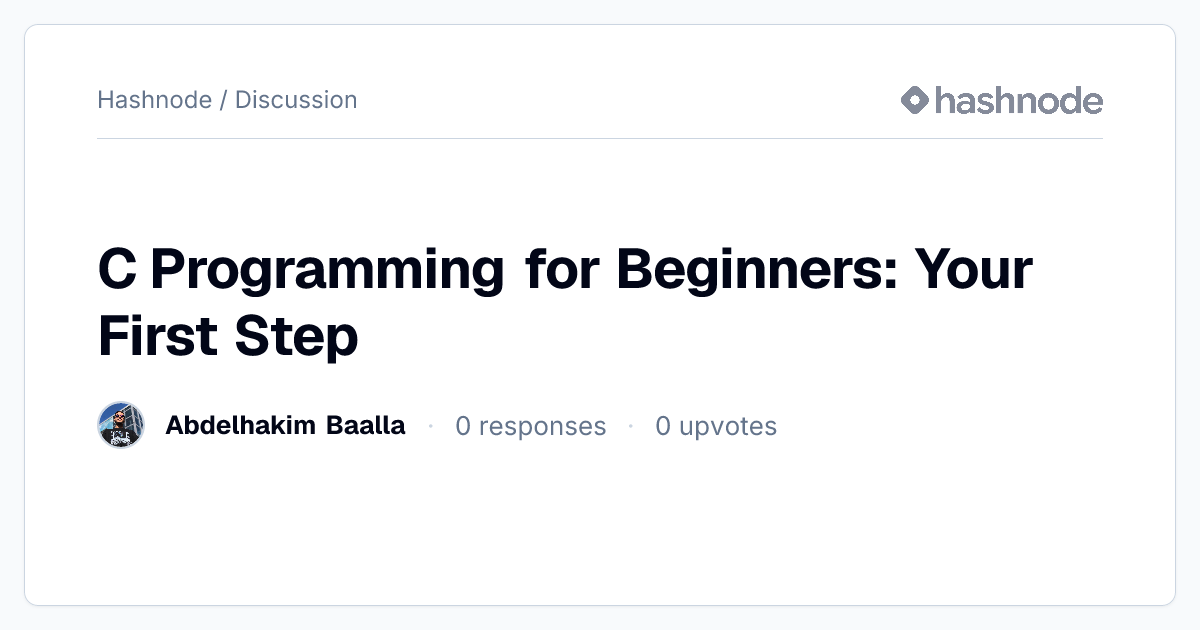Open the Hashnode breadcrumb link
1200x630 pixels.
[x=155, y=100]
